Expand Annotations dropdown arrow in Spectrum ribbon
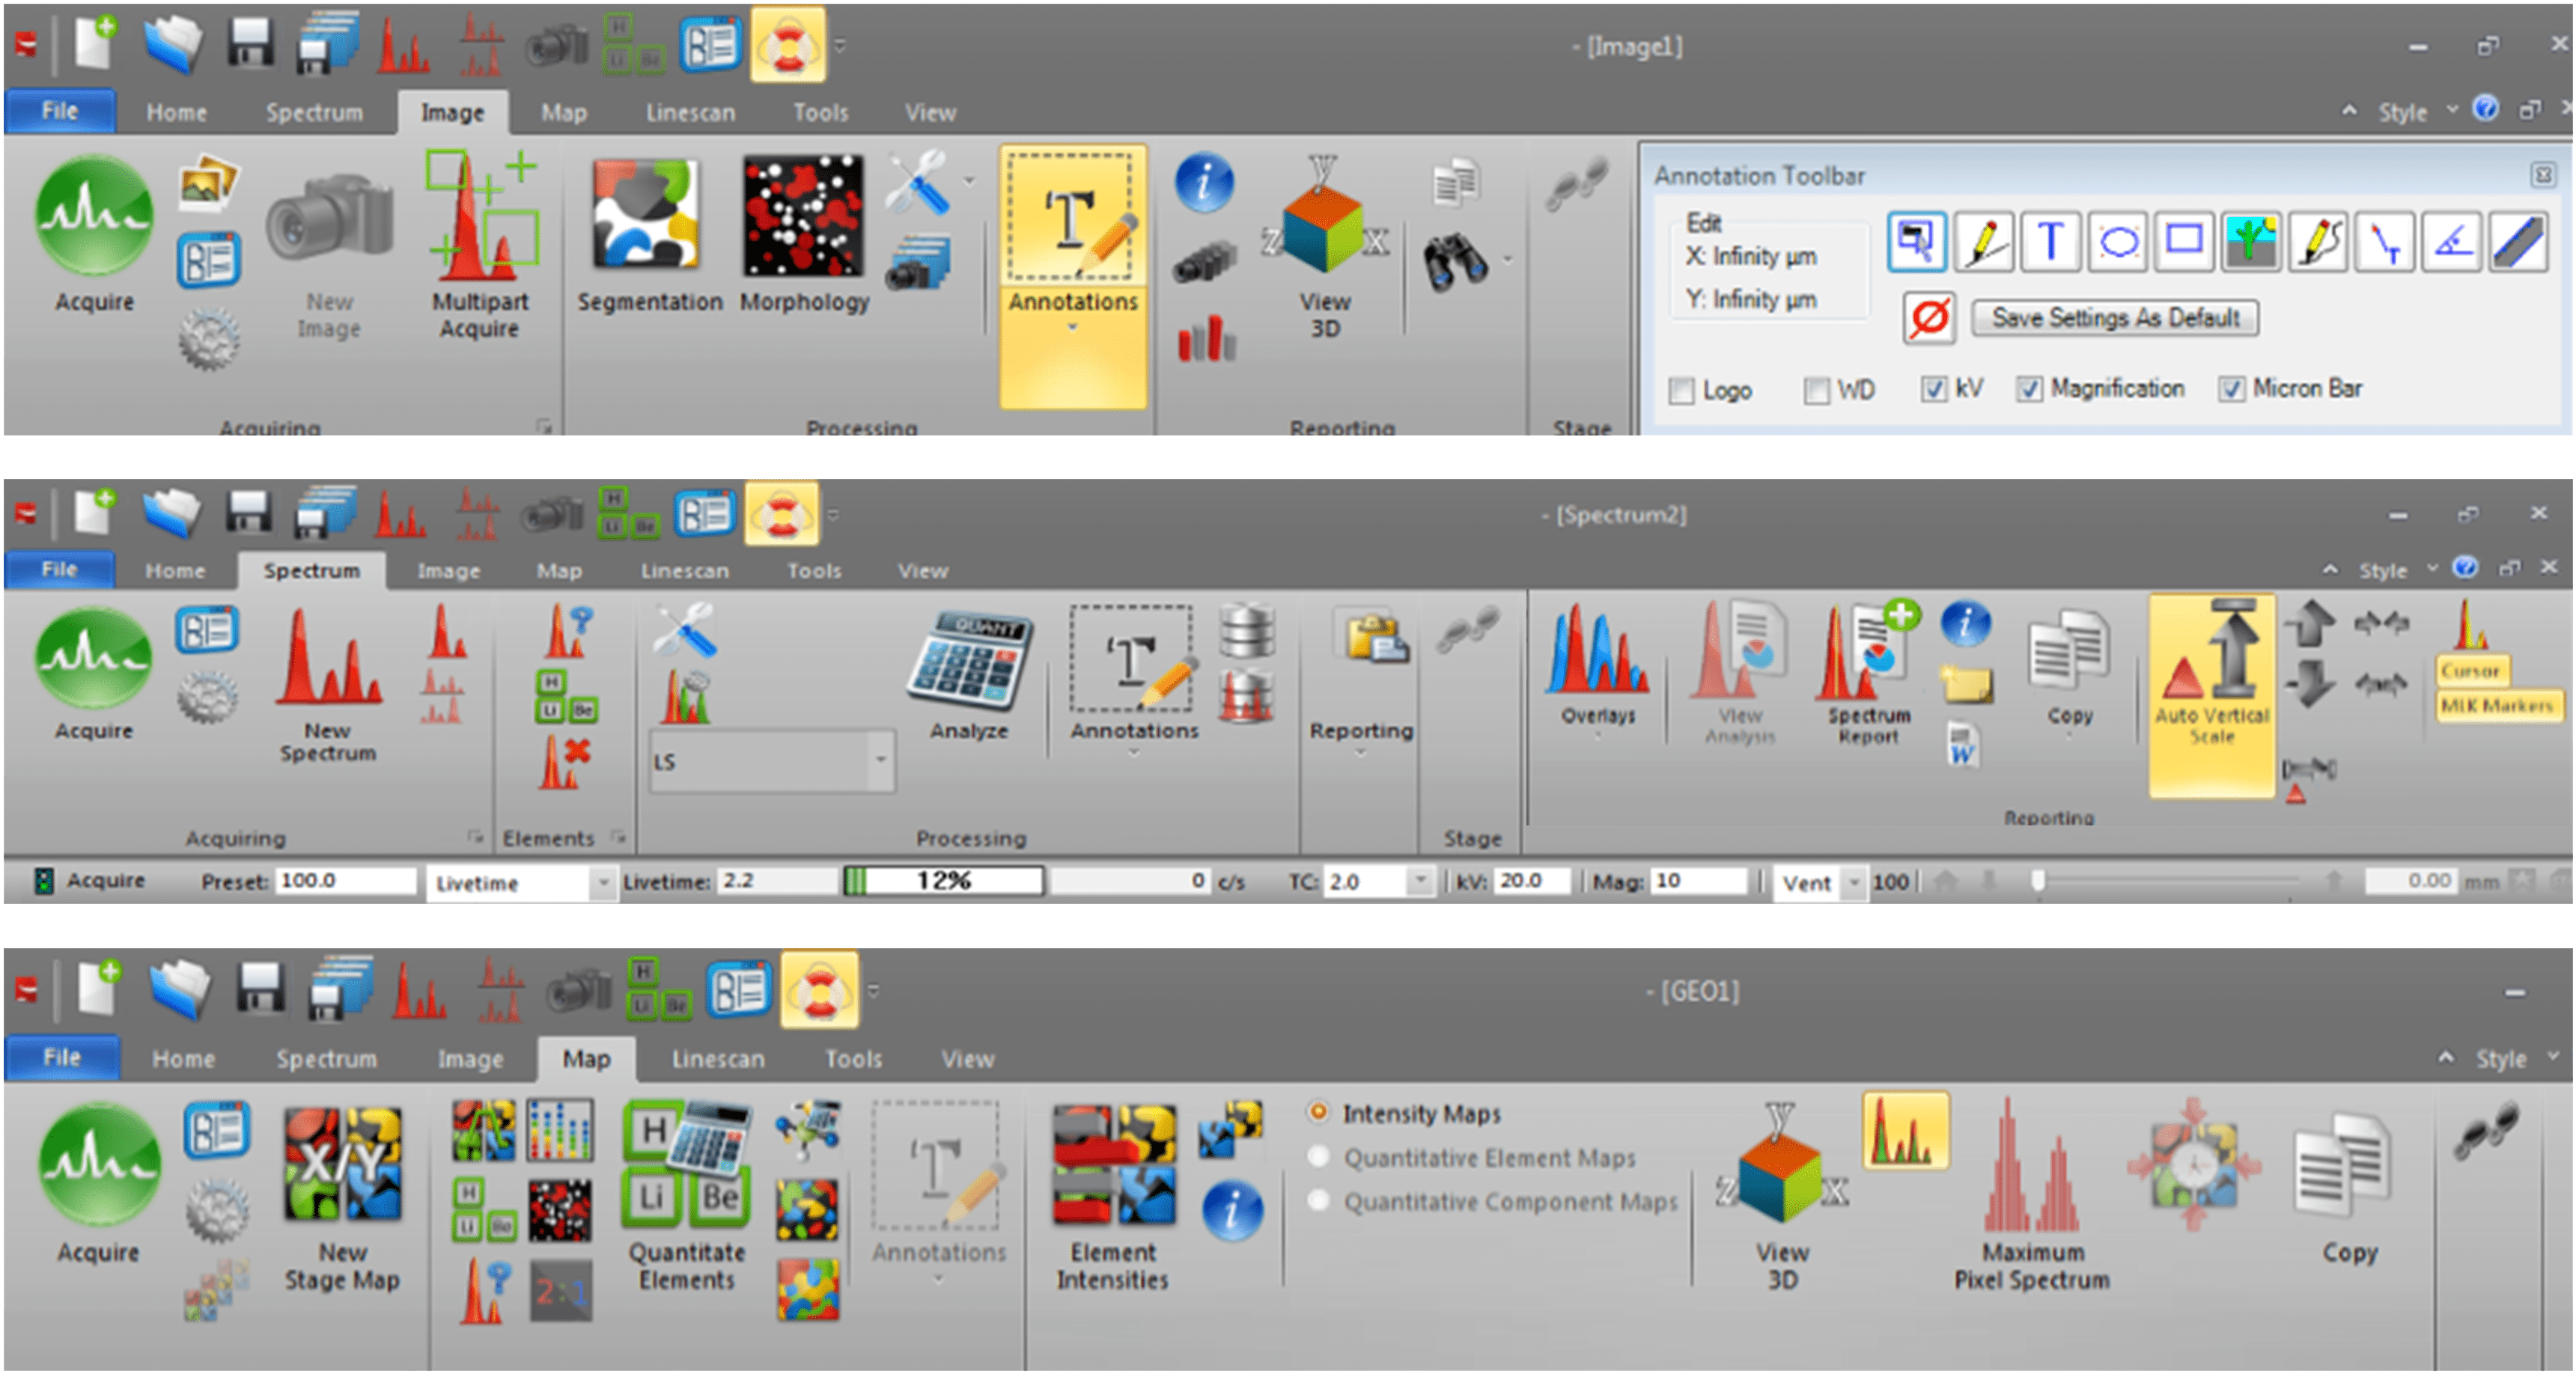The image size is (2576, 1374). coord(1133,753)
